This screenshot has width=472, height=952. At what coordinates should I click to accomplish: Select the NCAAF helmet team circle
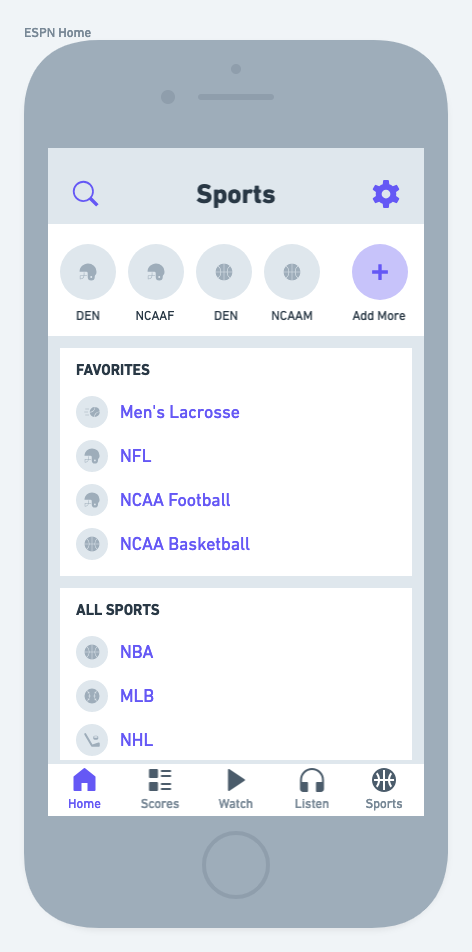click(156, 272)
